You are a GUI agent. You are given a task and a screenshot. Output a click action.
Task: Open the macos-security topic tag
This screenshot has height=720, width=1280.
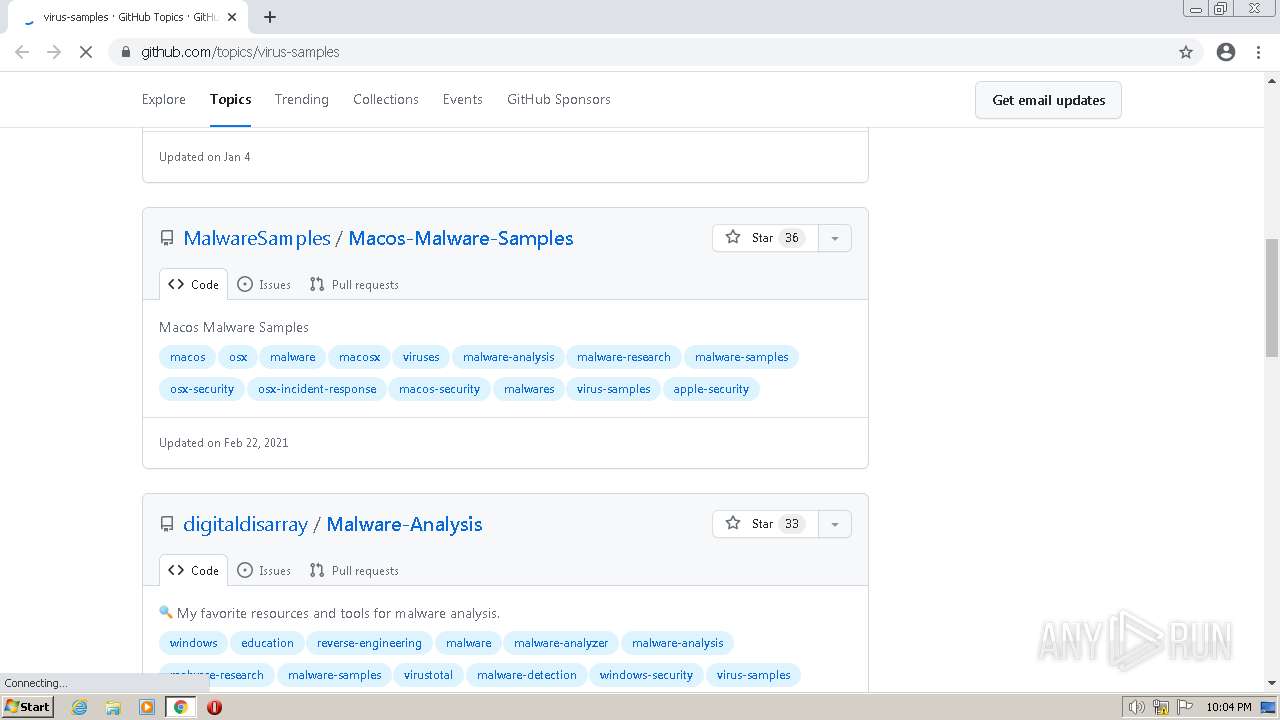439,389
